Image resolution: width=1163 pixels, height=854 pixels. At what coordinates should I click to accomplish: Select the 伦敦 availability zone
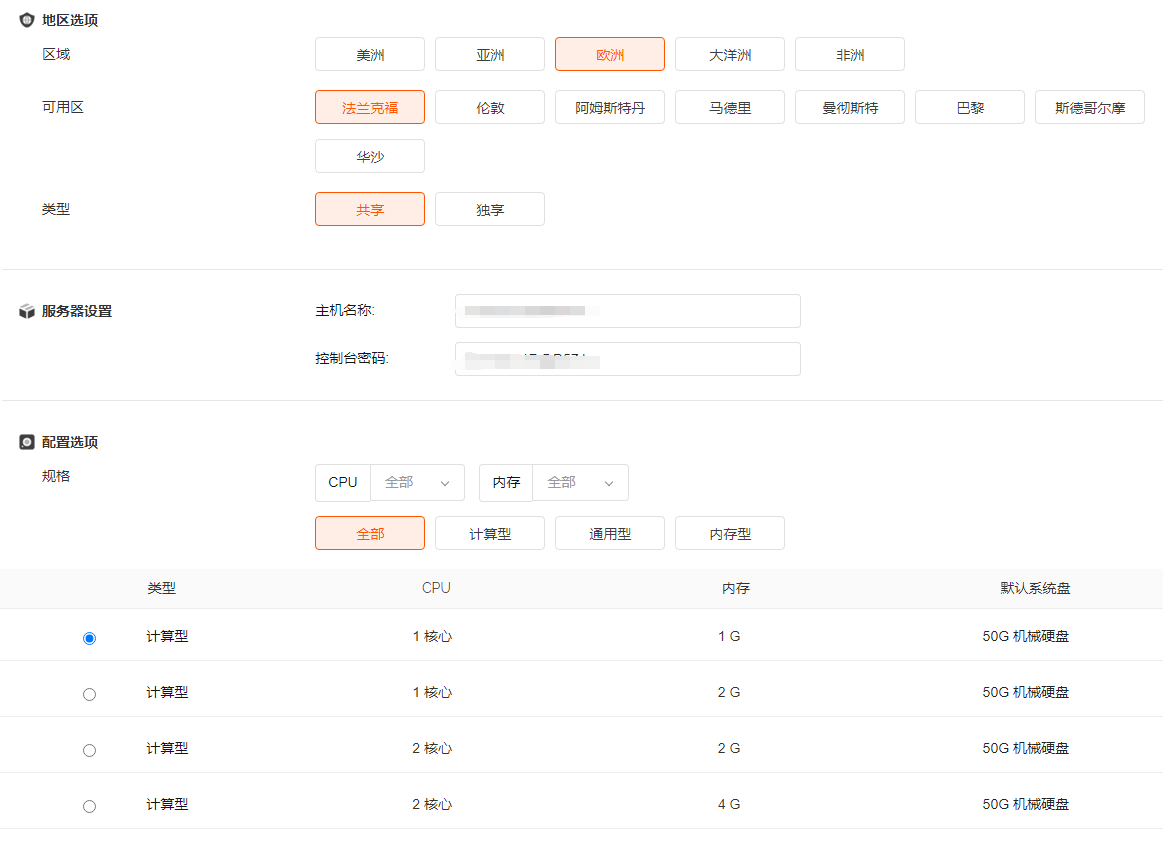[x=490, y=107]
